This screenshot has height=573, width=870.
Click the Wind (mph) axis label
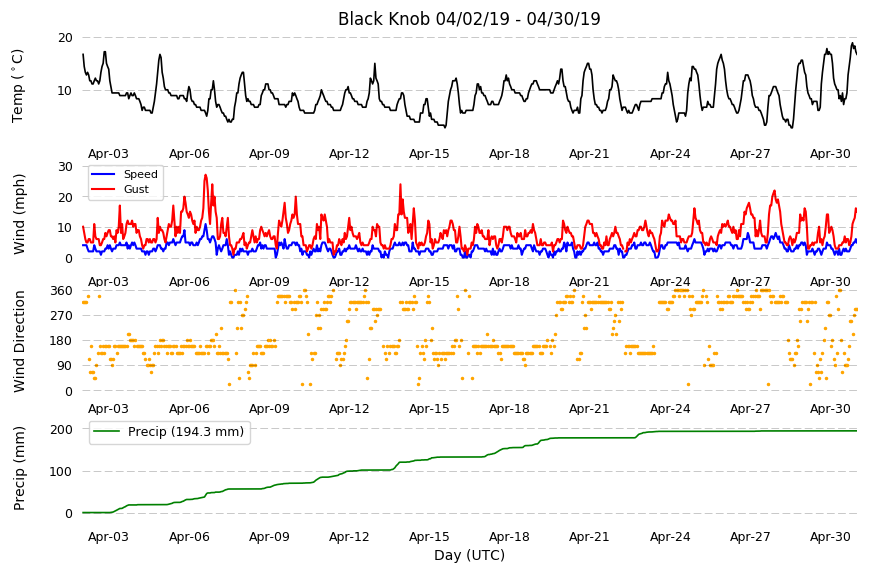[19, 214]
